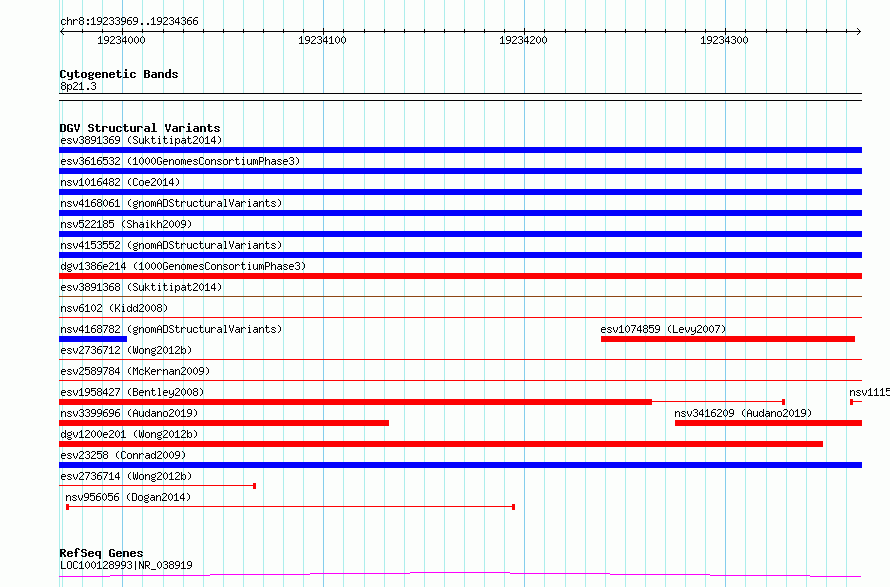Click the red bar under nsv3416209
The image size is (890, 587).
pyautogui.click(x=769, y=423)
